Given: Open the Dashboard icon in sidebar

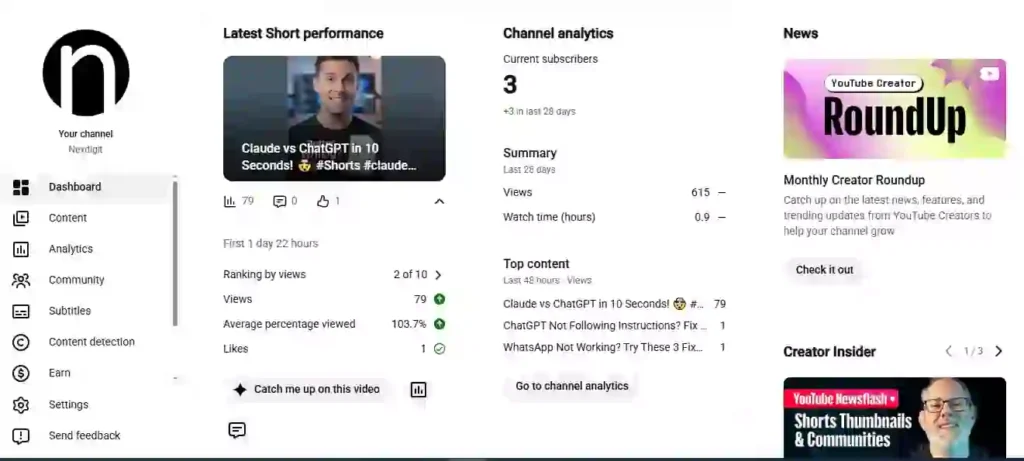Looking at the screenshot, I should [21, 187].
